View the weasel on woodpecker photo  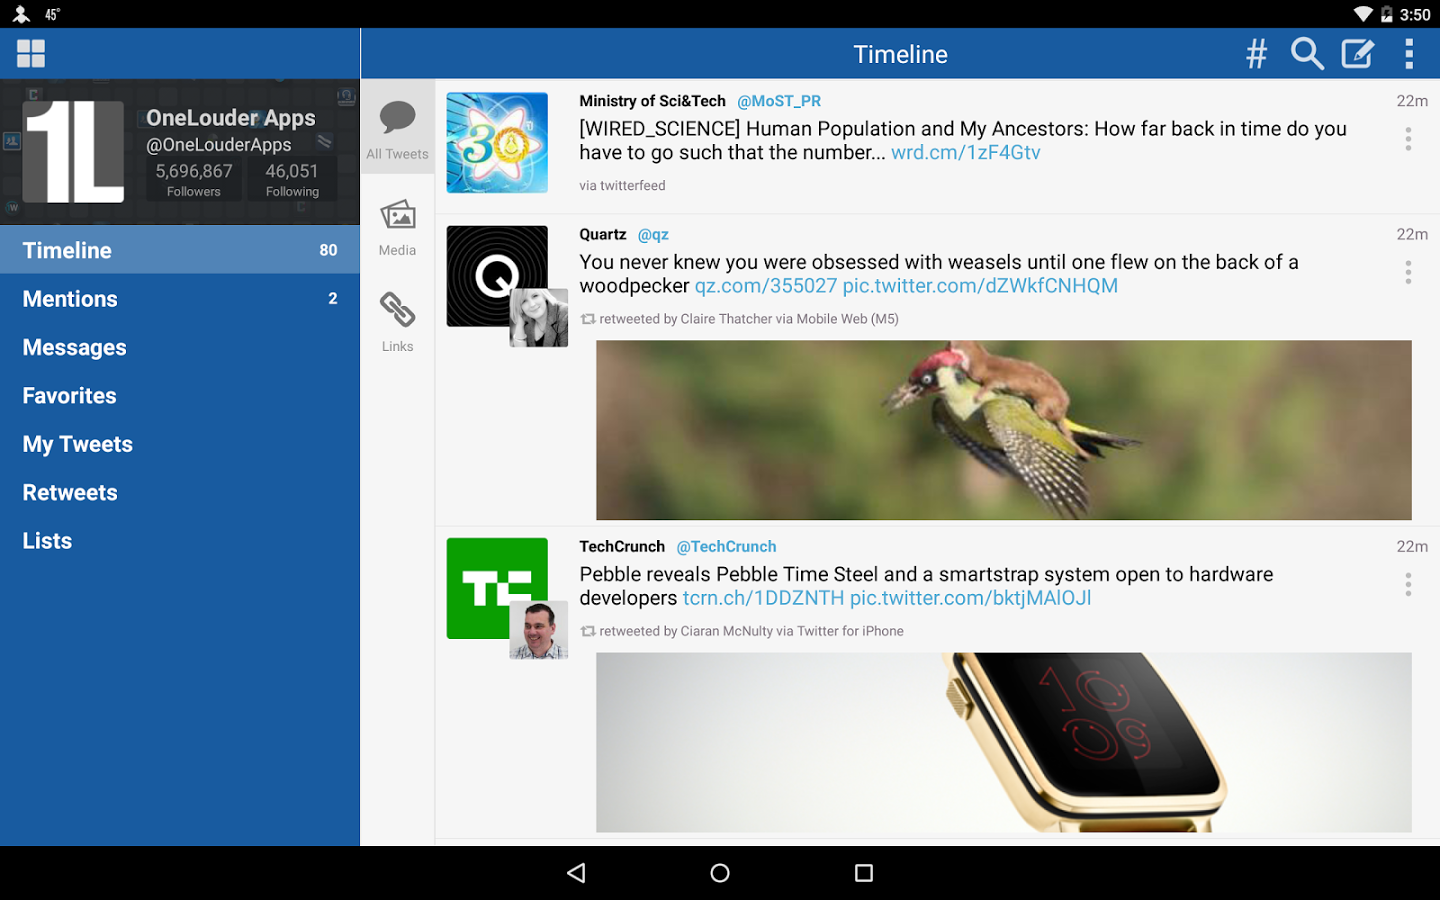click(1003, 430)
